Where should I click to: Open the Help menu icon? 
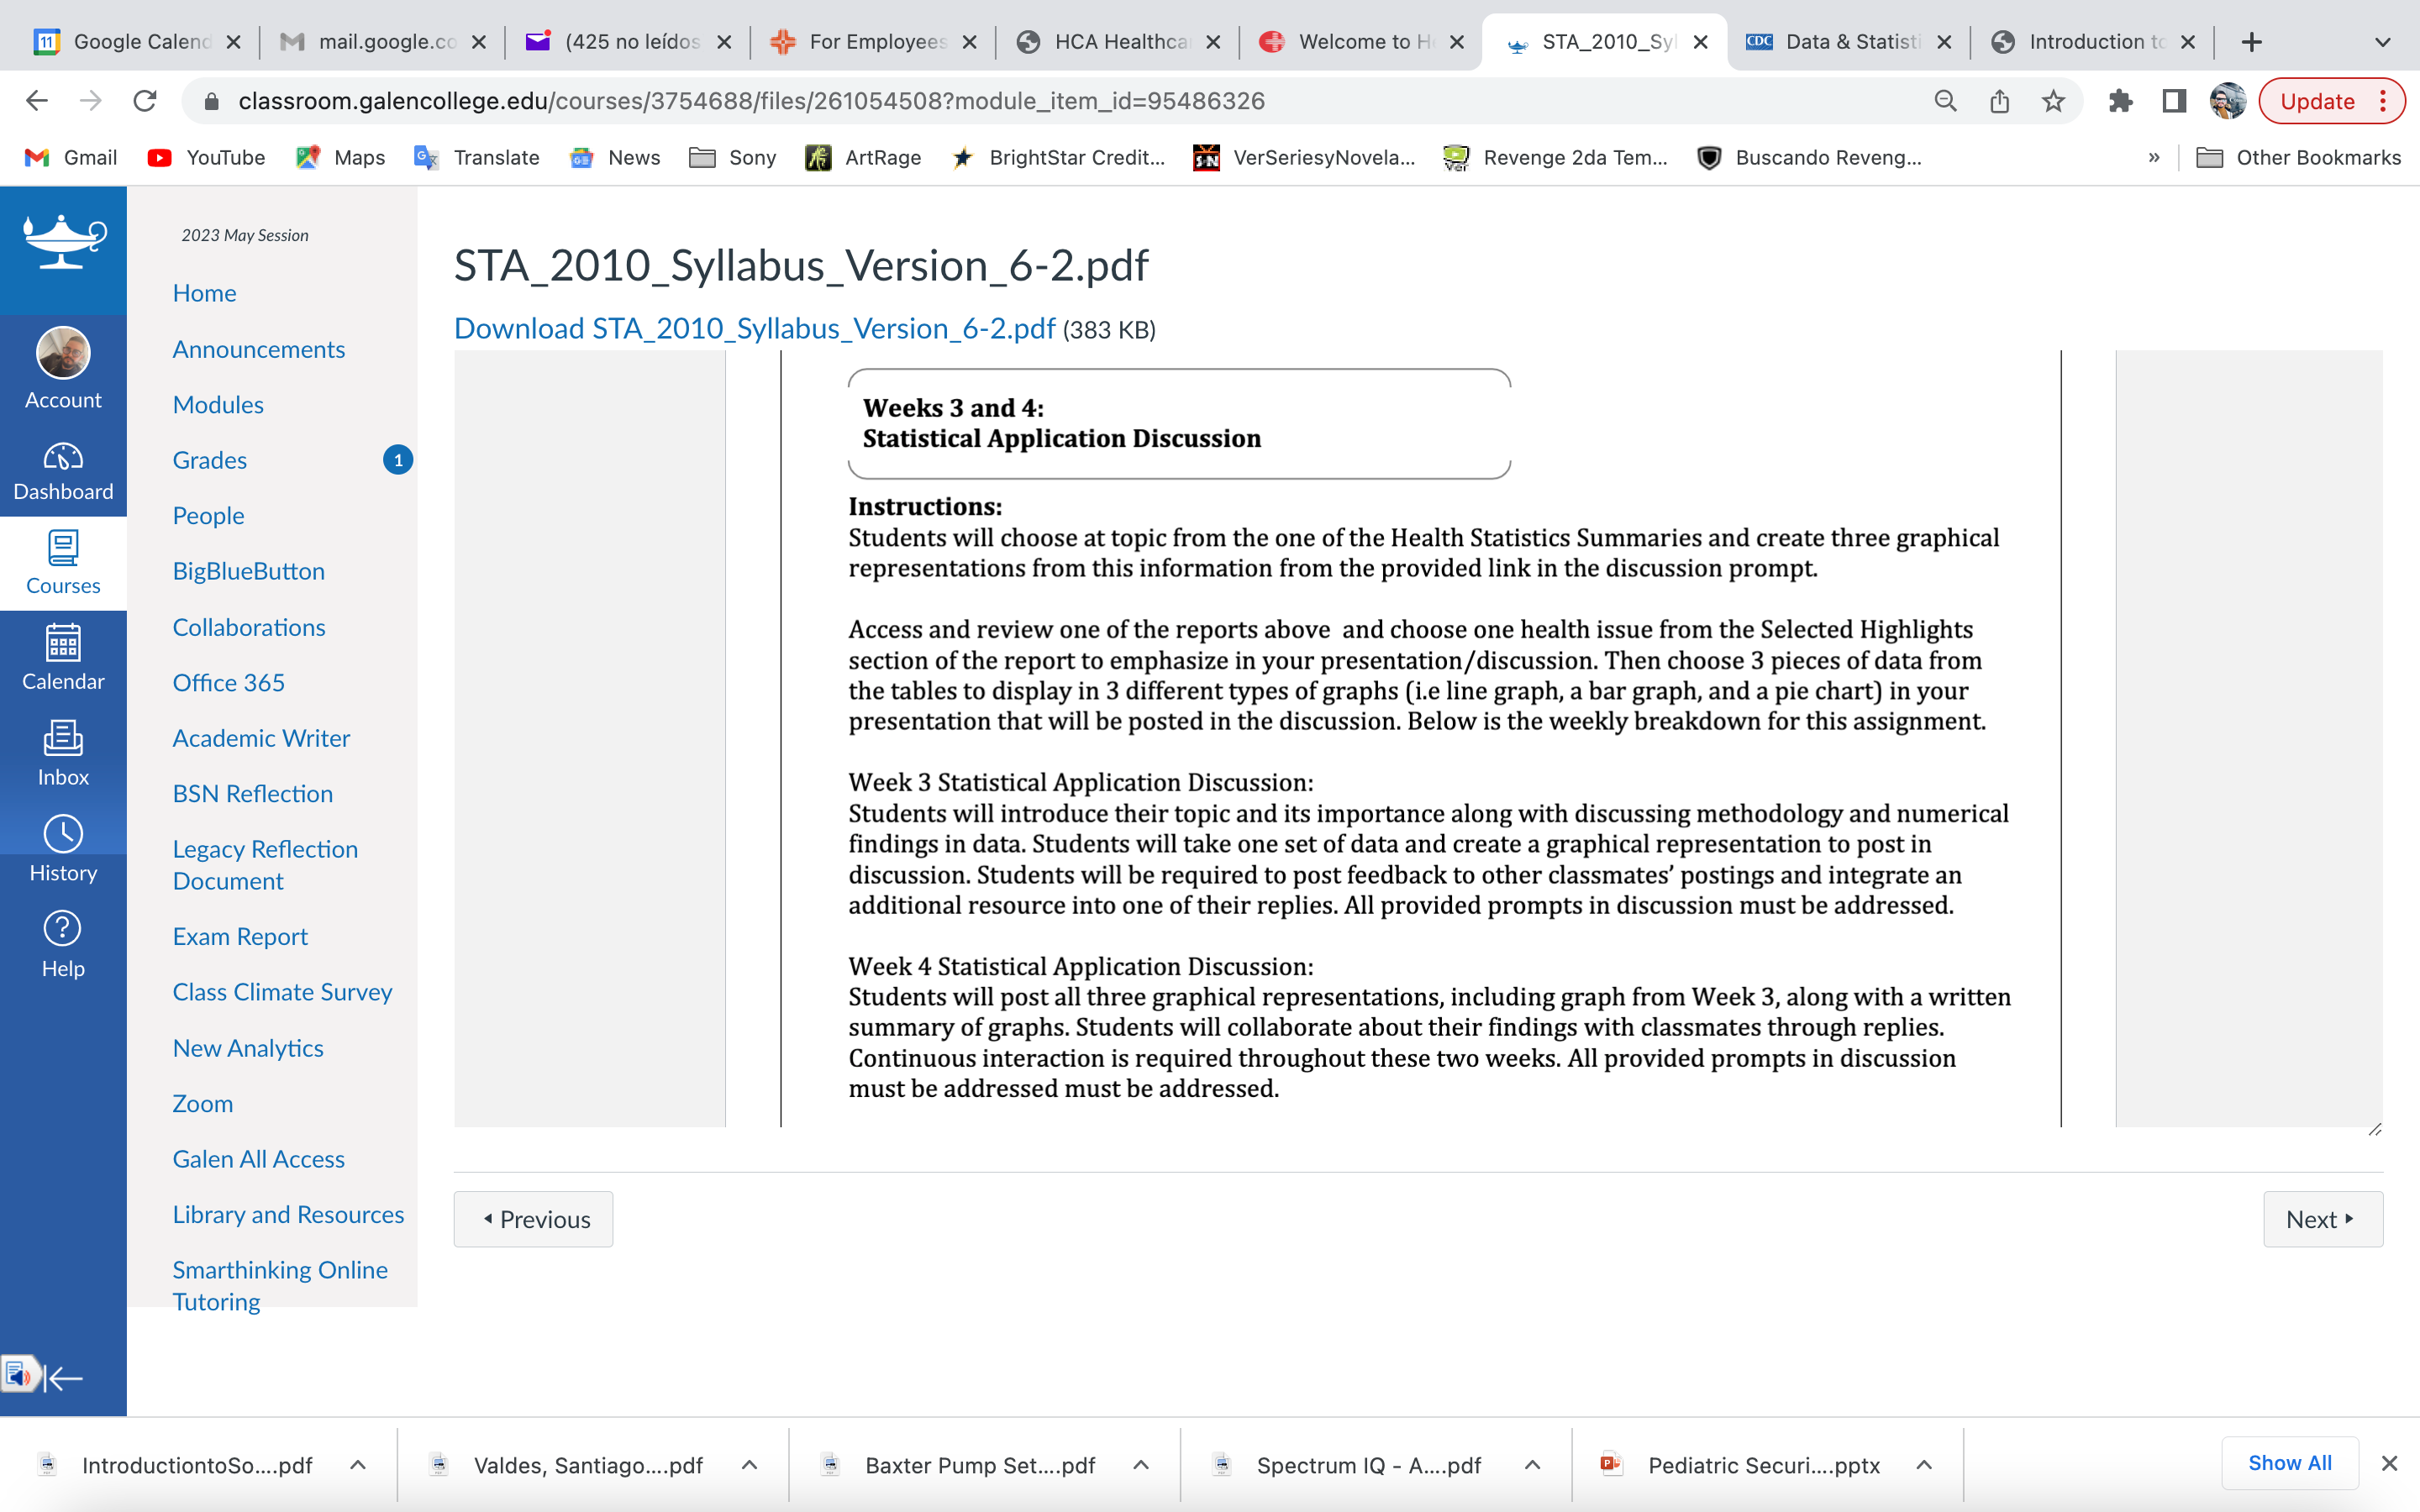pyautogui.click(x=63, y=945)
